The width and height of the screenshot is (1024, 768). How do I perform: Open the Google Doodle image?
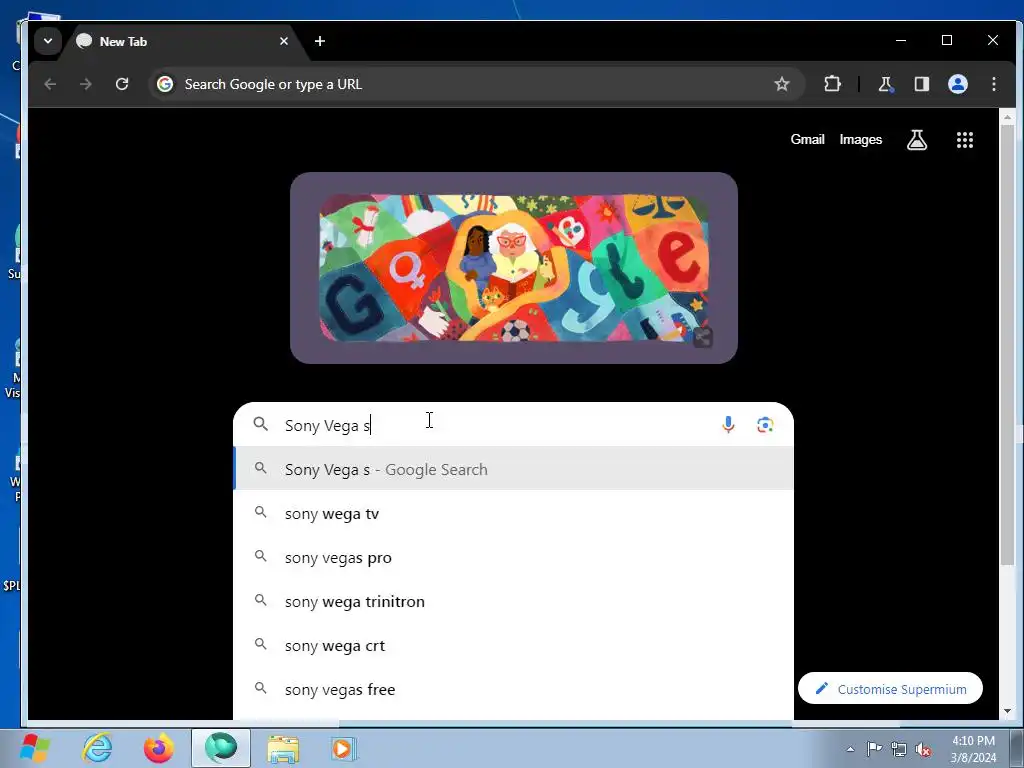514,268
